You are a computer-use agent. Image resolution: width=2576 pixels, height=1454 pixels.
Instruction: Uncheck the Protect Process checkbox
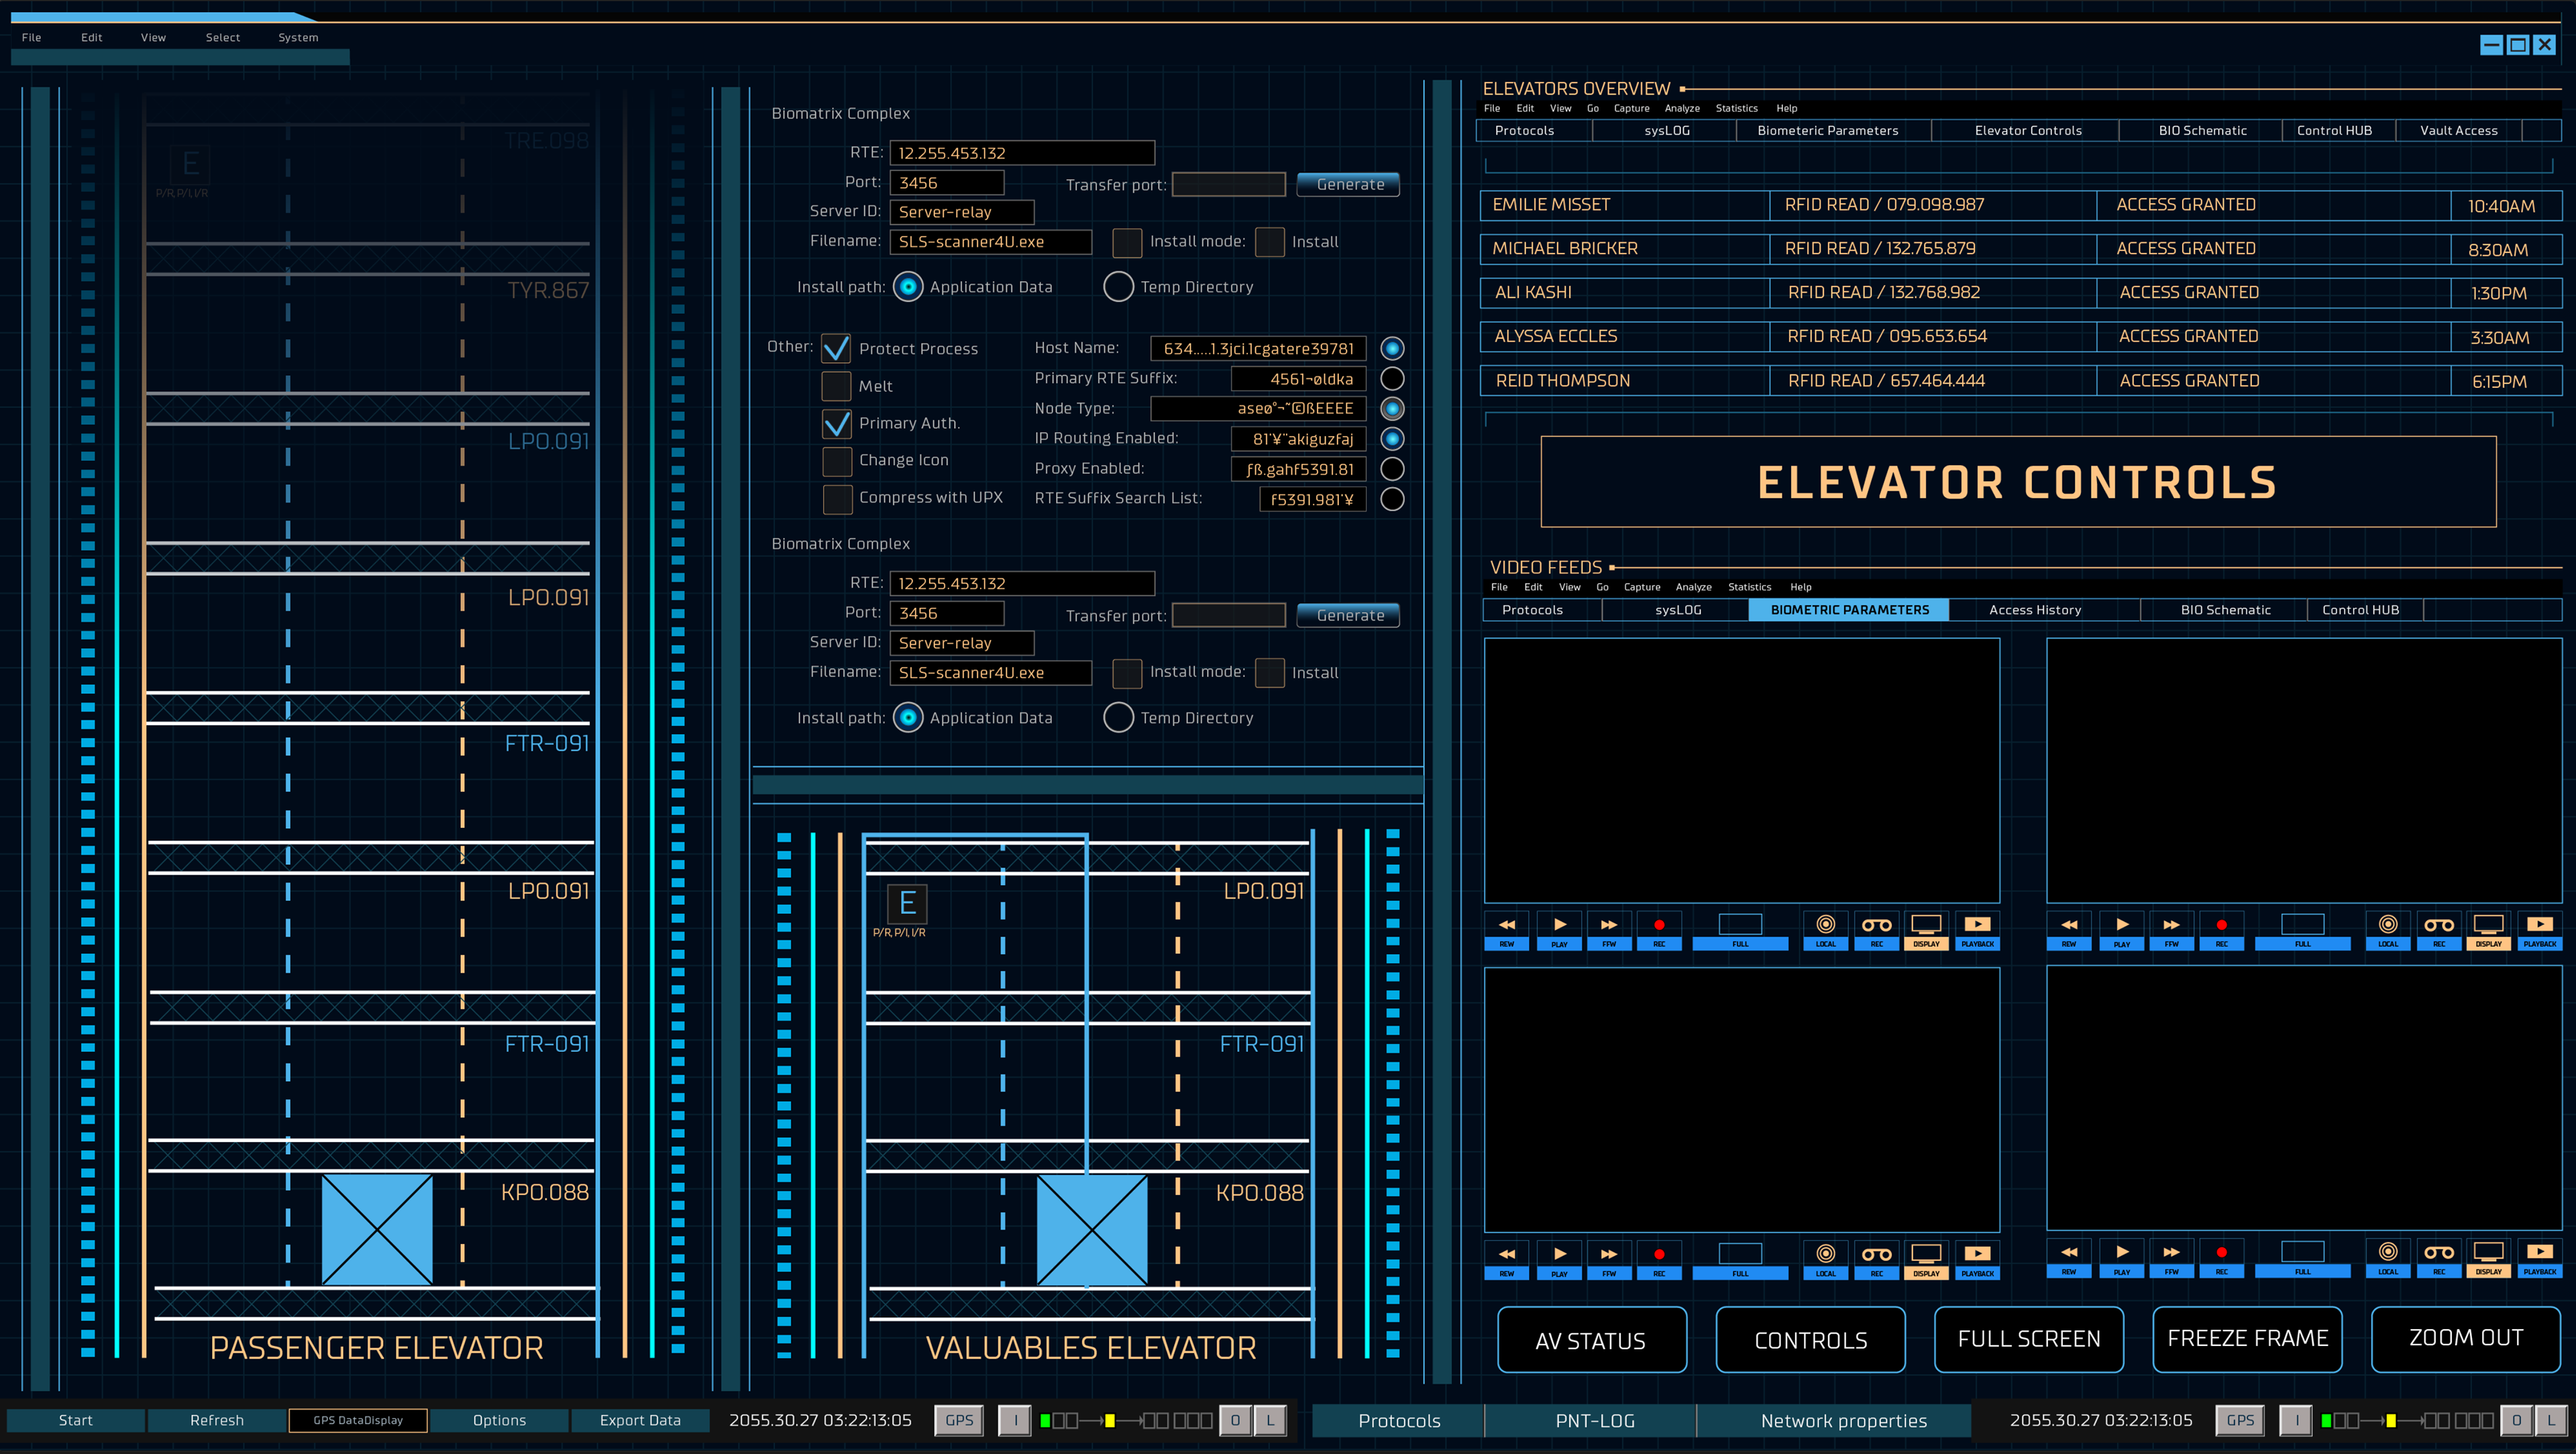[x=836, y=349]
